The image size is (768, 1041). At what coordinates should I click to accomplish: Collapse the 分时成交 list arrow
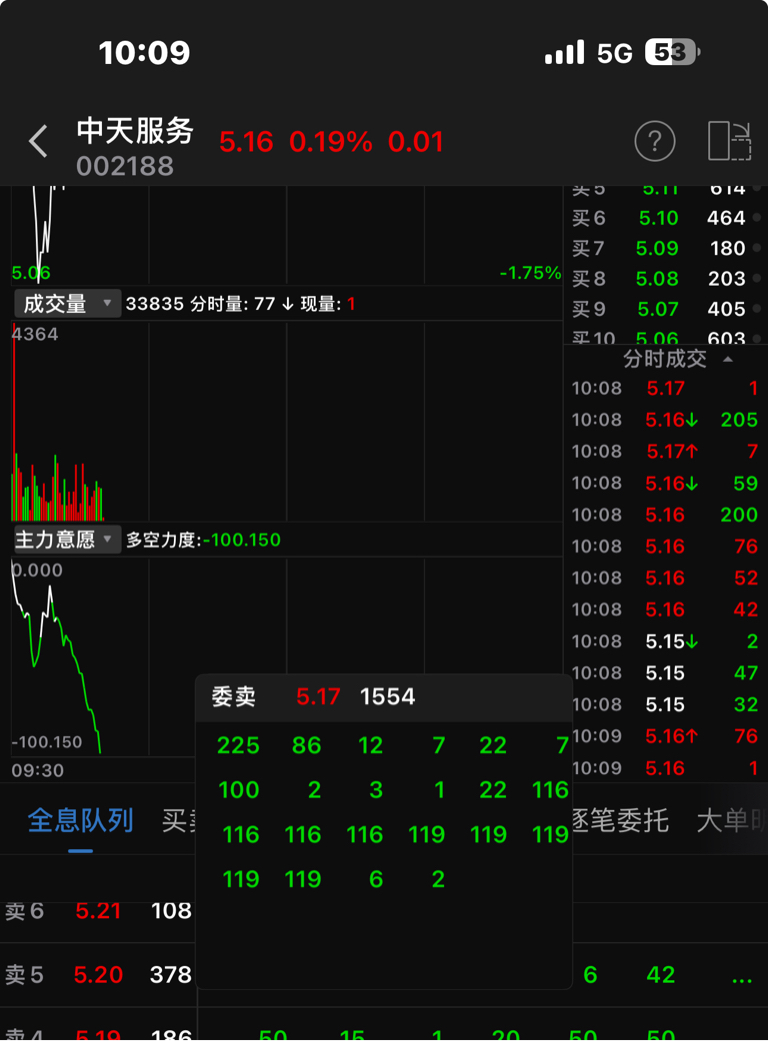[728, 359]
